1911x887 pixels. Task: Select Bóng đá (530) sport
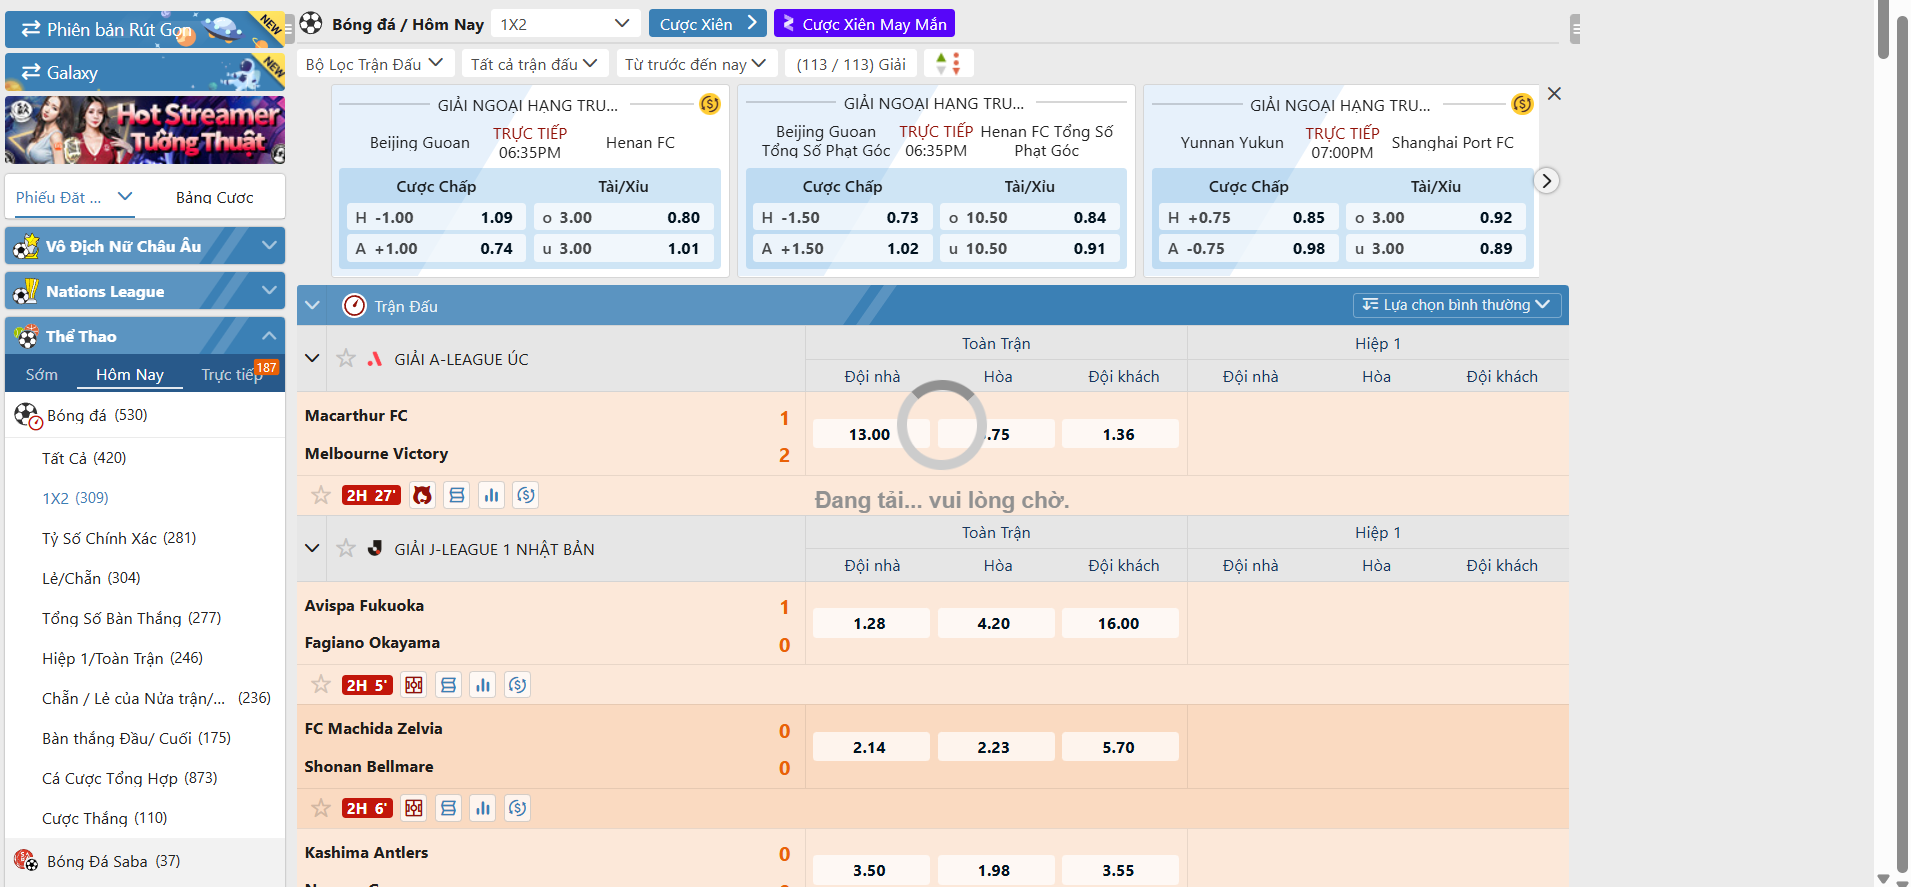(x=145, y=415)
